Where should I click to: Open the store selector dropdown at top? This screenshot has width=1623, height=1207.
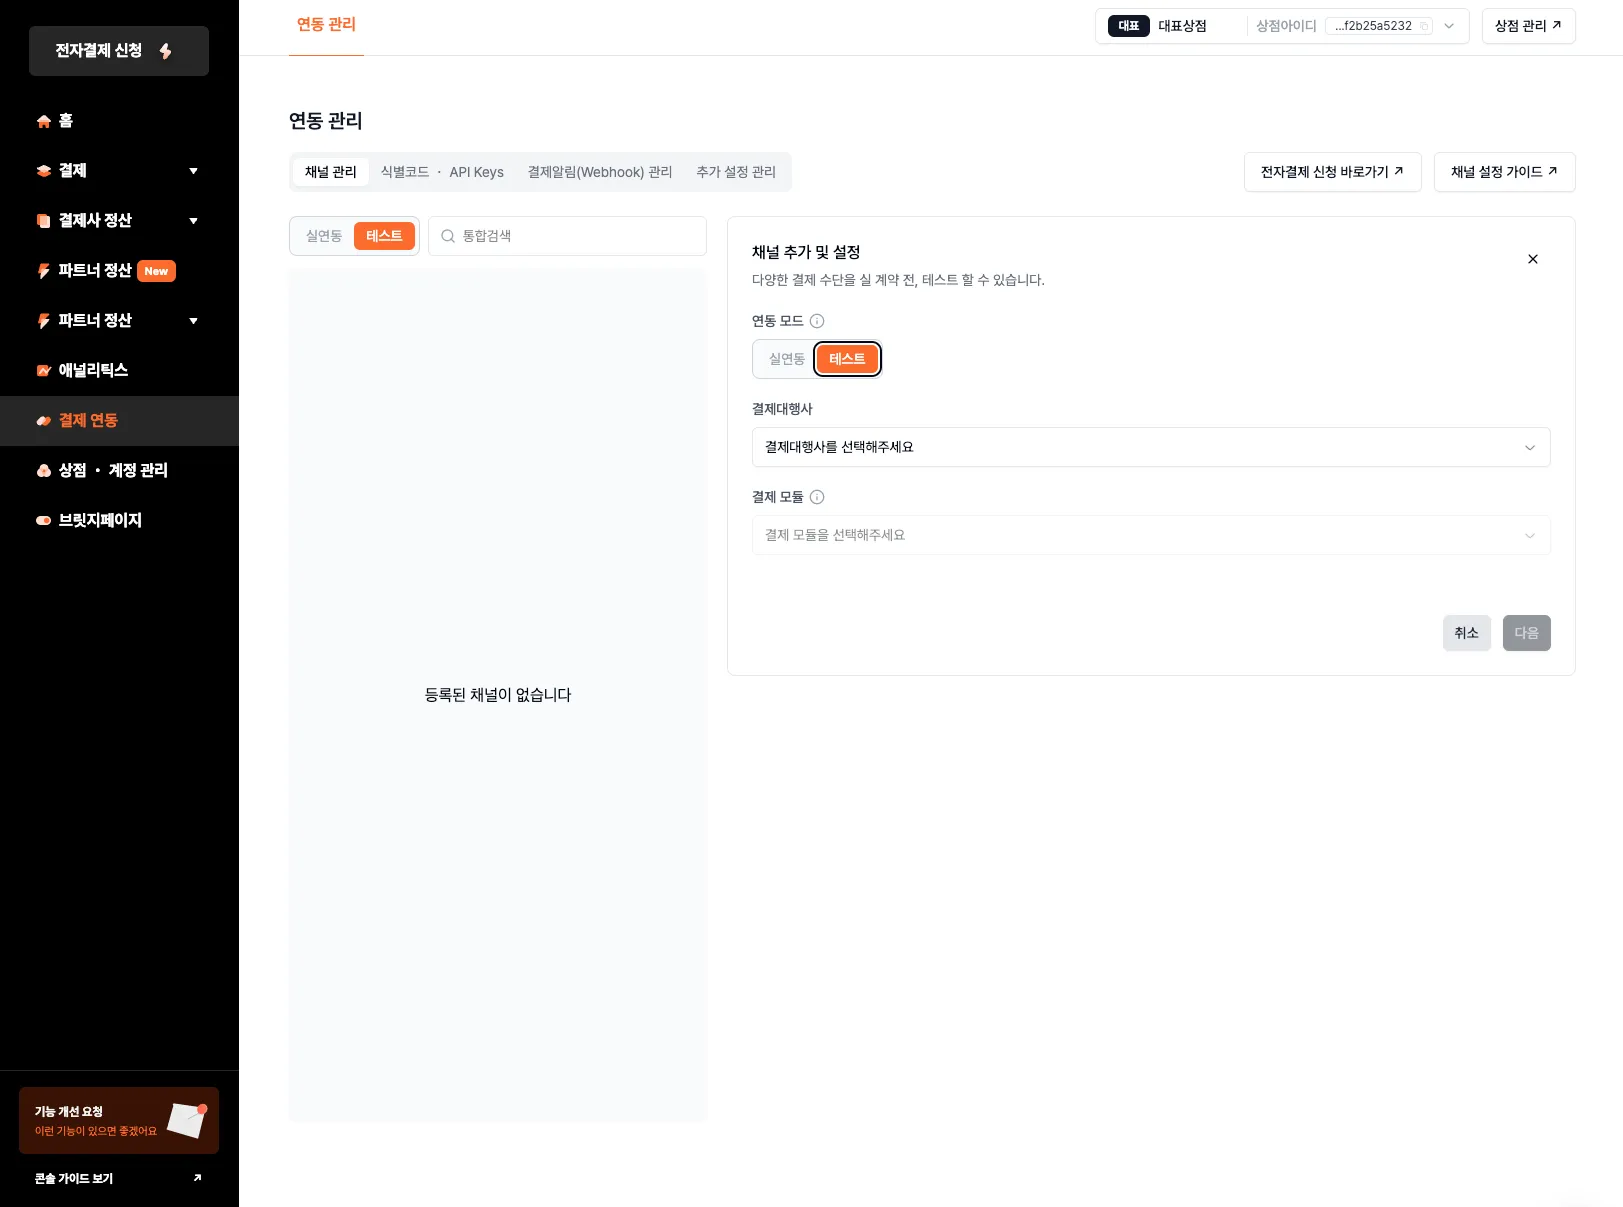(1449, 26)
